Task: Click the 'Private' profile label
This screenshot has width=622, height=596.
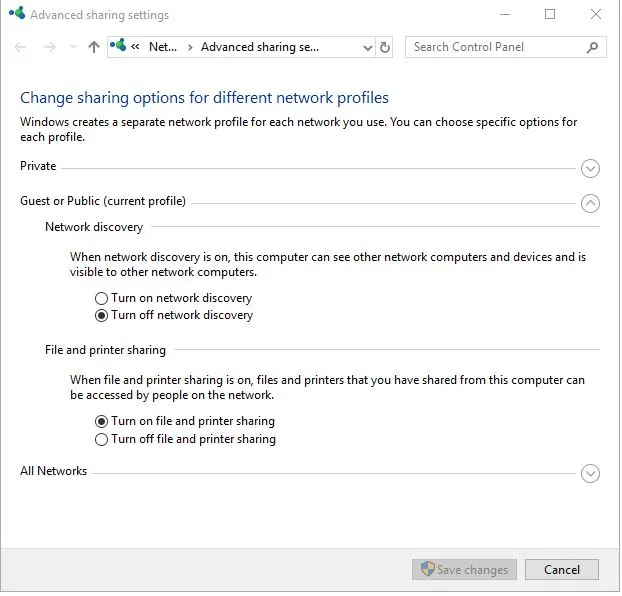Action: pyautogui.click(x=38, y=166)
